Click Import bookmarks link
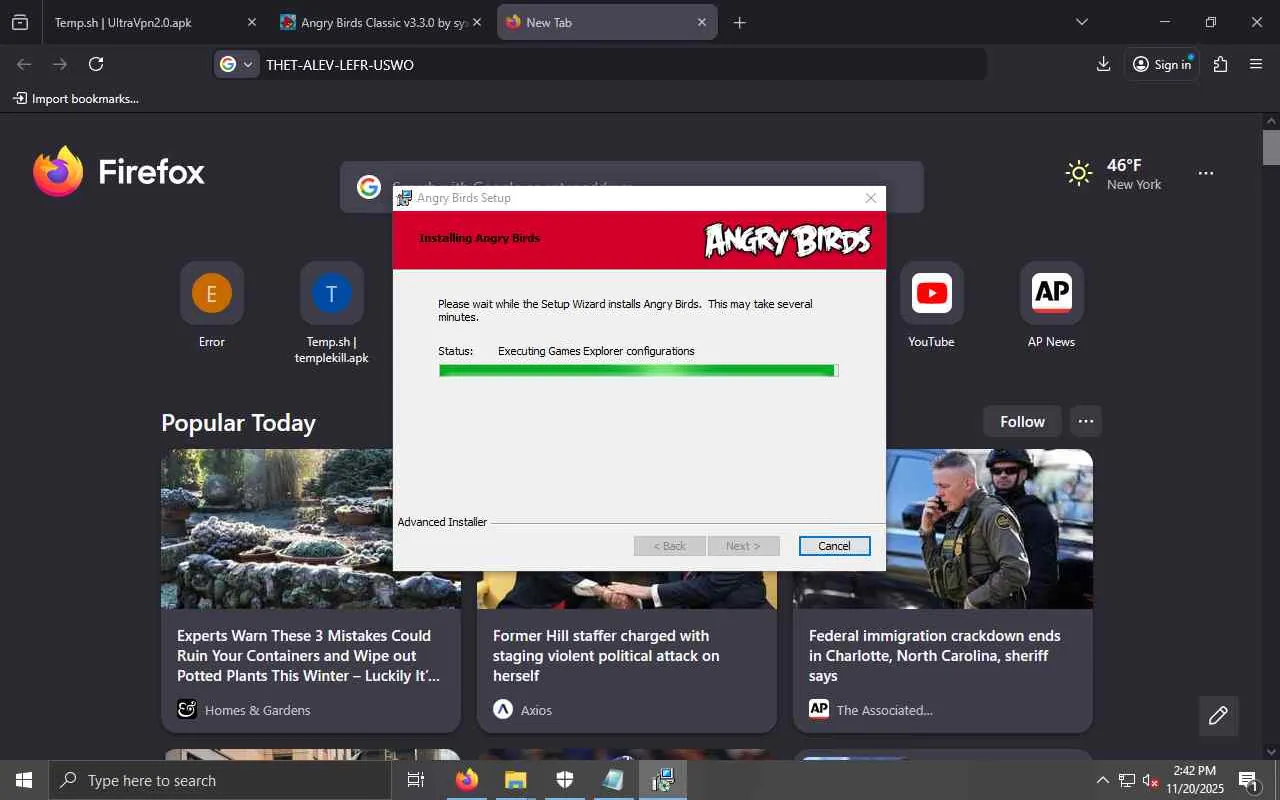The width and height of the screenshot is (1280, 800). (76, 99)
